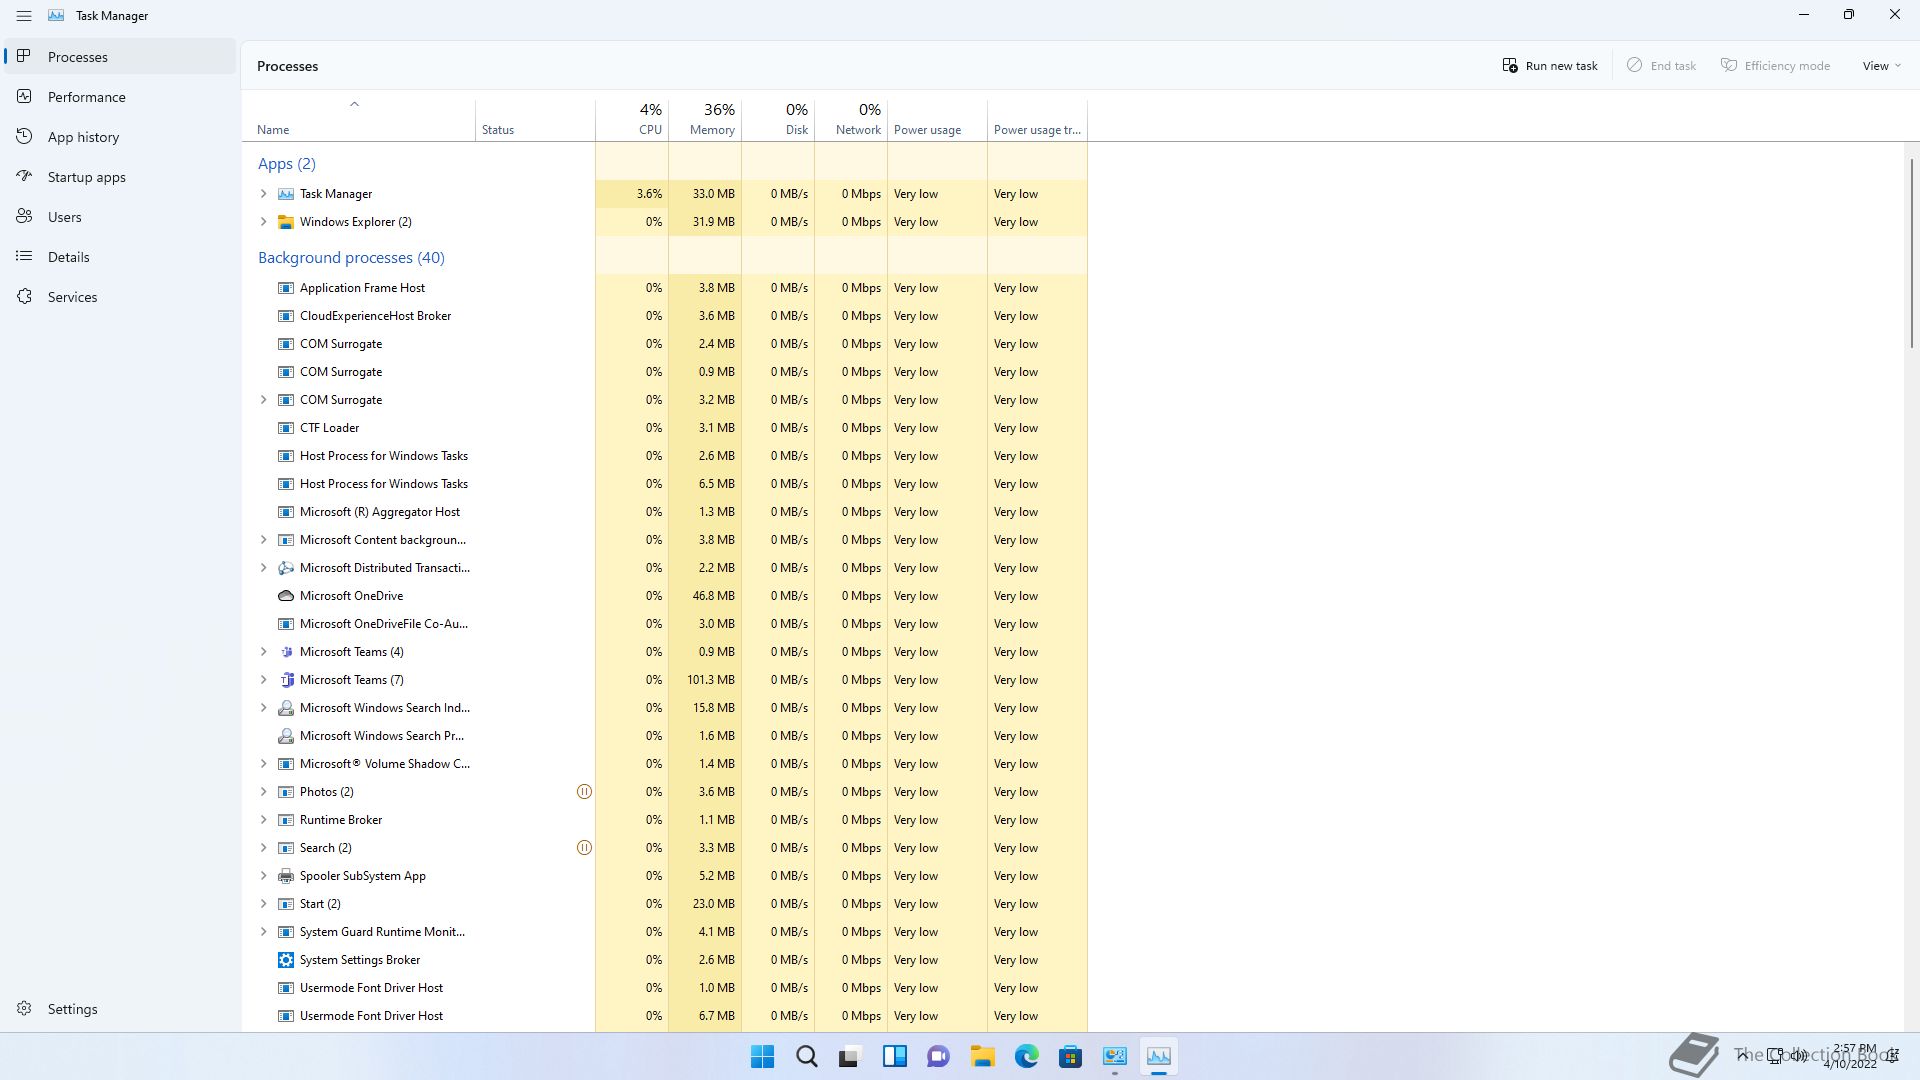Click the Microsoft OneDrive cloud icon
The width and height of the screenshot is (1920, 1080).
285,596
